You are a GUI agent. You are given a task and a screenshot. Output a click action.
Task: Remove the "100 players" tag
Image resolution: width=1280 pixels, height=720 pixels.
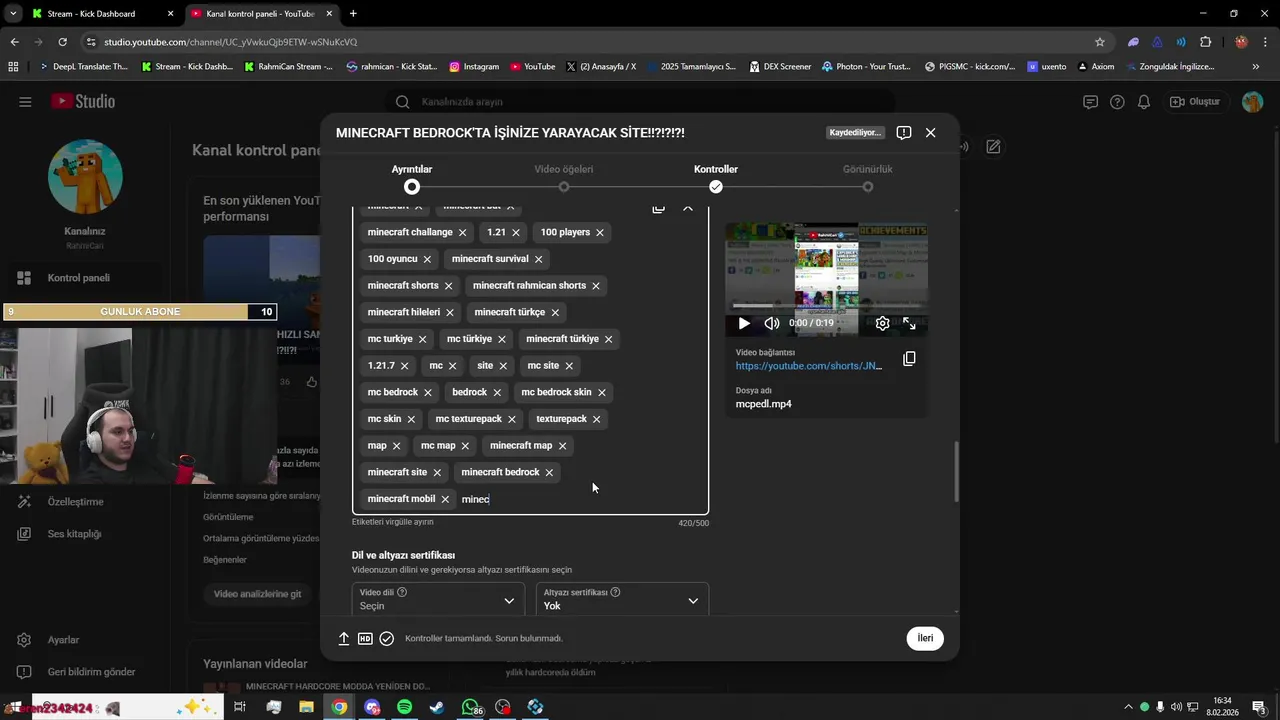(600, 233)
